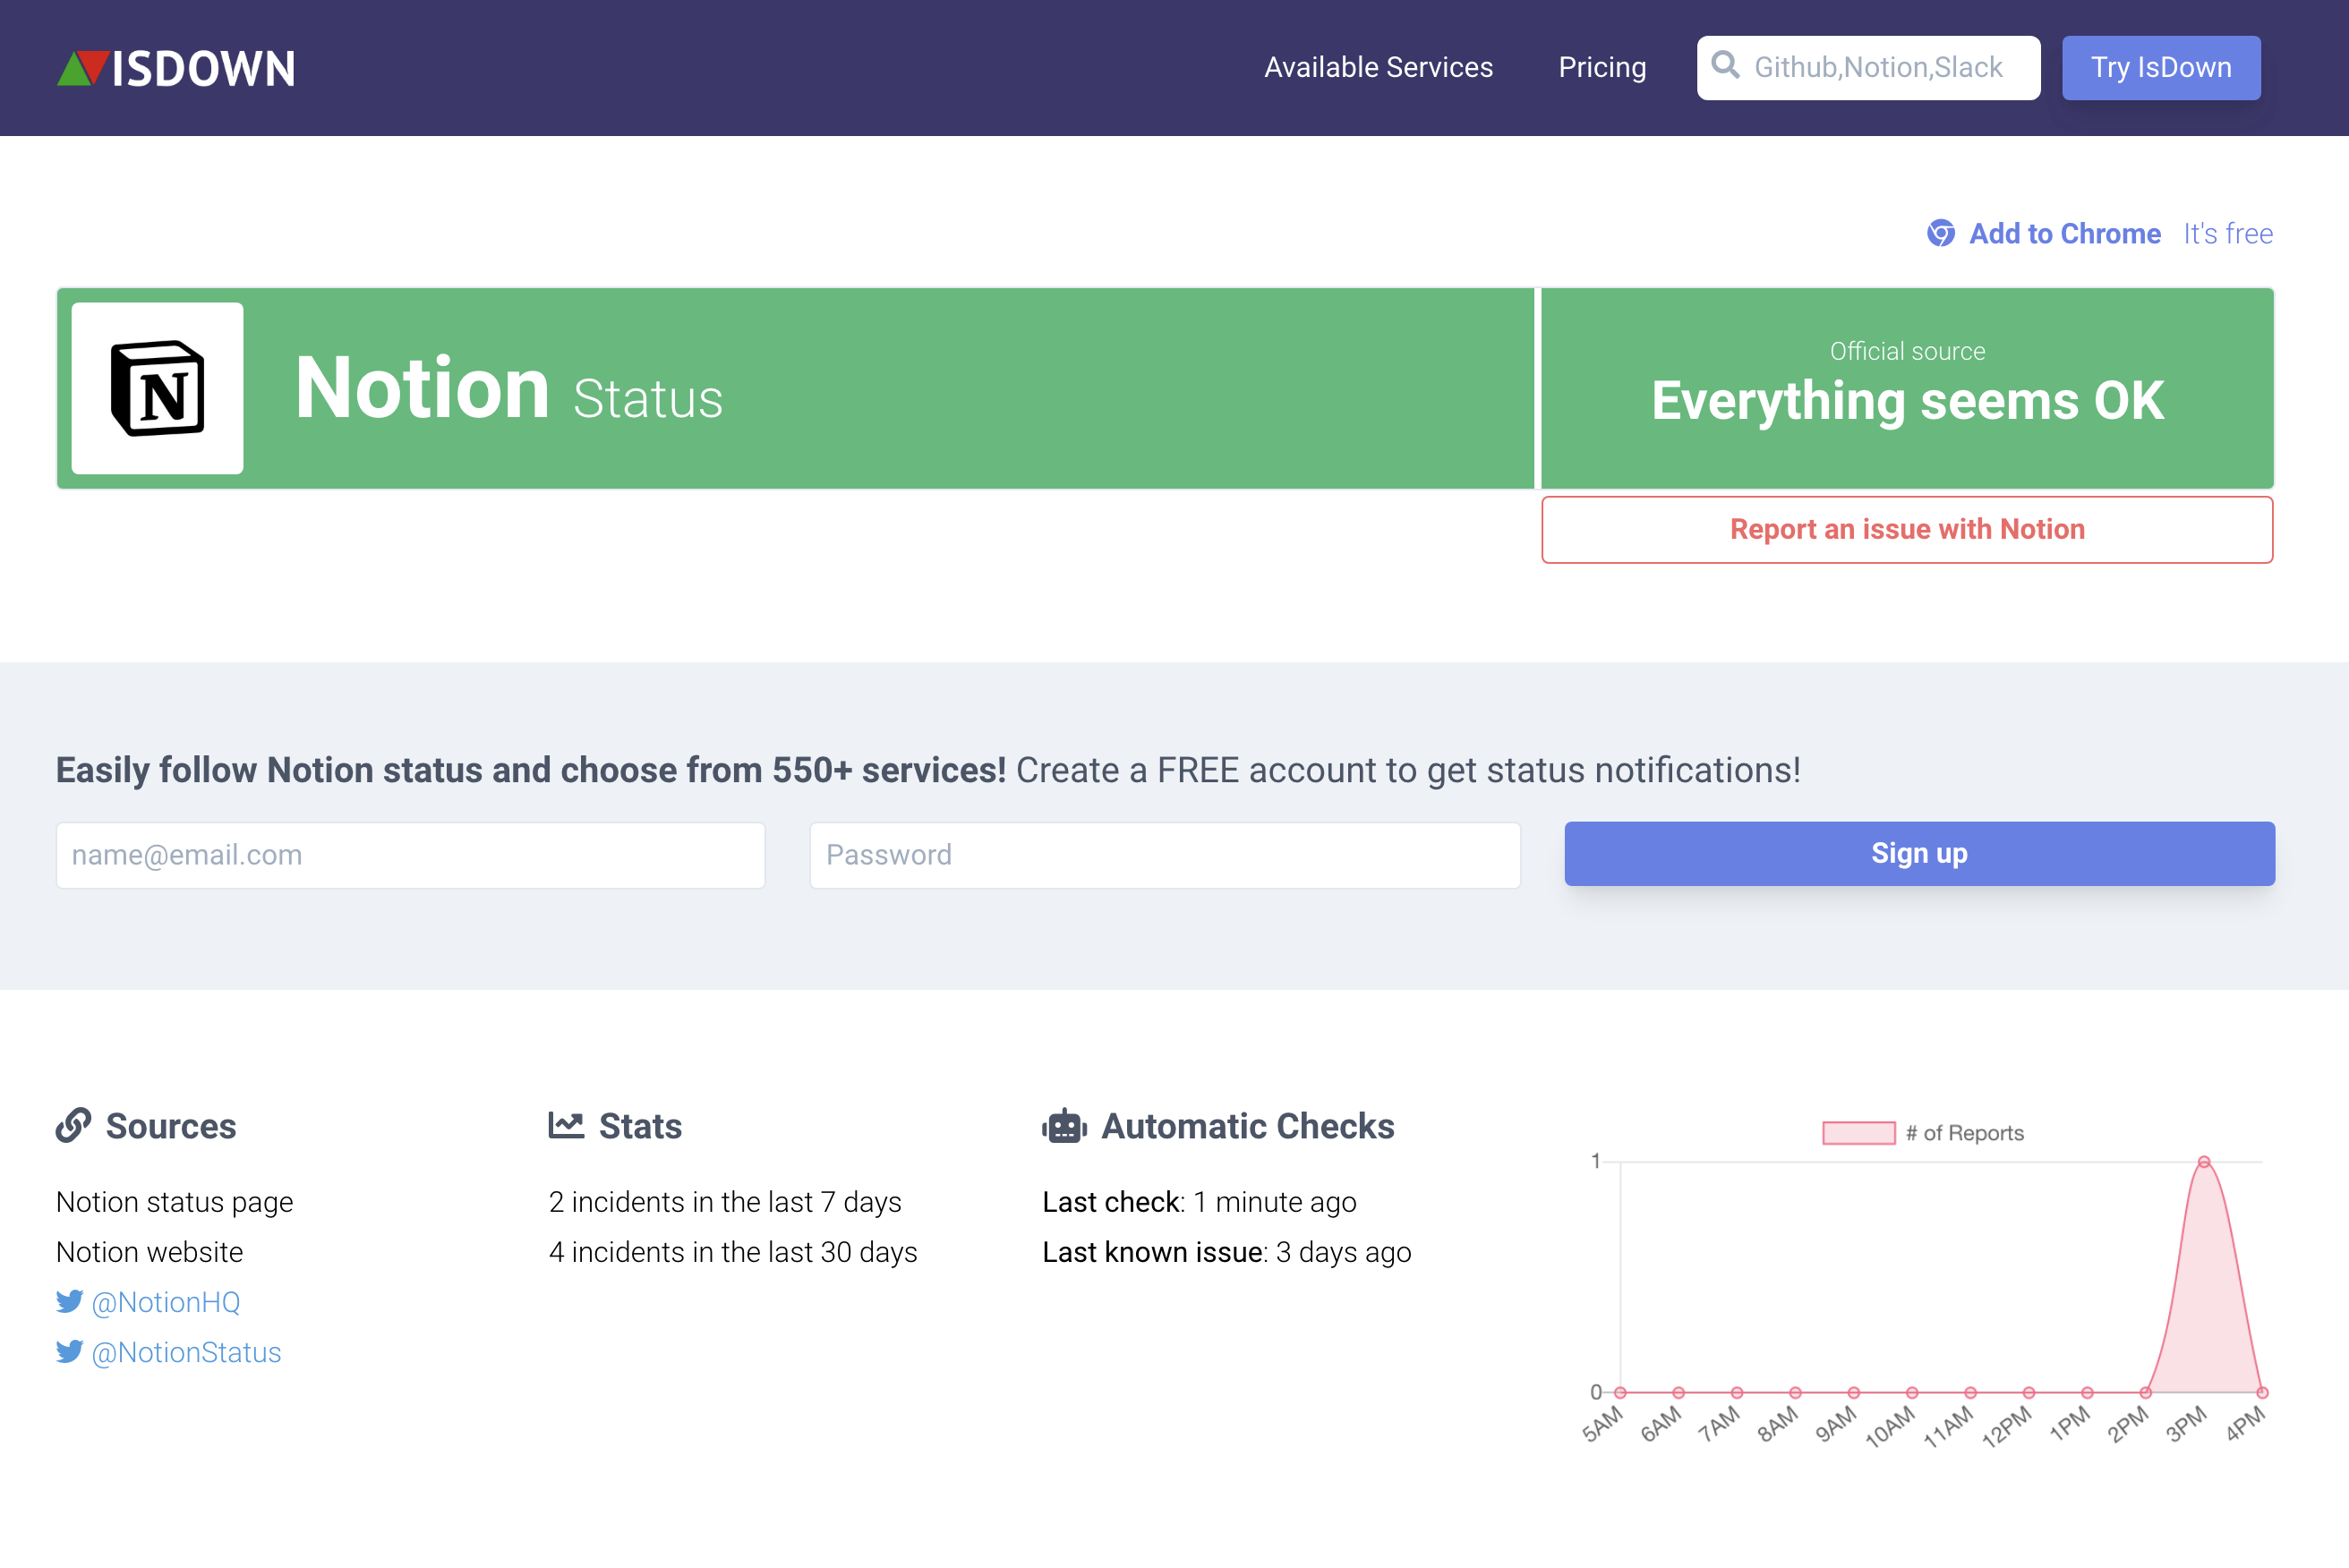2349x1568 pixels.
Task: Click the Notion logo thumbnail
Action: (158, 388)
